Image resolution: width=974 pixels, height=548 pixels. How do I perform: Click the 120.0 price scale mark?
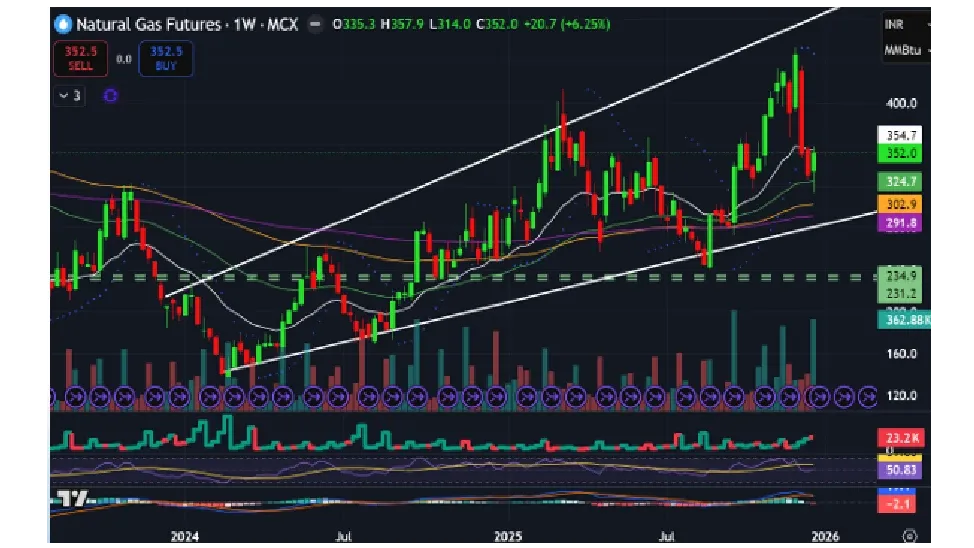click(x=900, y=395)
